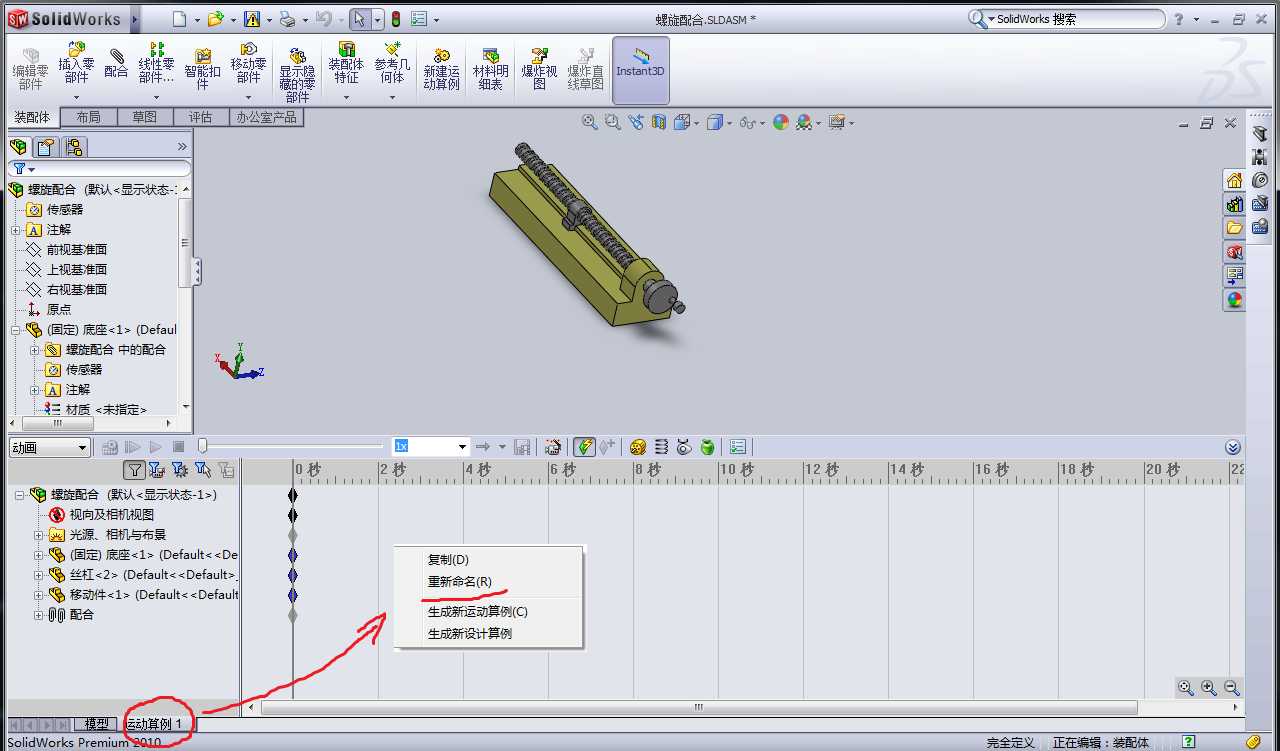Switch to the 评估 ribbon tab
The width and height of the screenshot is (1280, 751).
pos(200,117)
